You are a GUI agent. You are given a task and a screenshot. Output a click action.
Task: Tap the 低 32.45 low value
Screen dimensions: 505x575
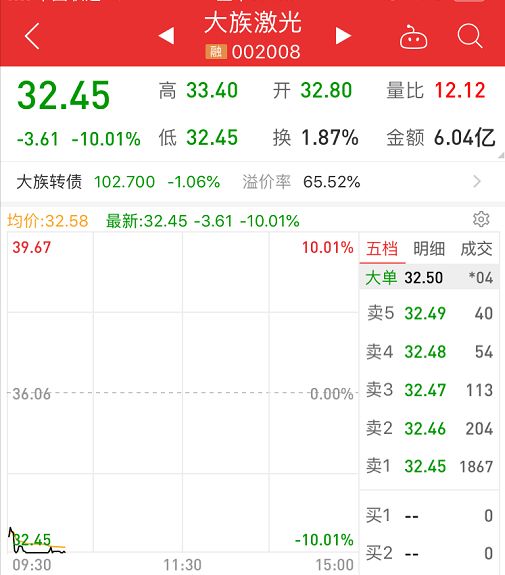coord(212,138)
